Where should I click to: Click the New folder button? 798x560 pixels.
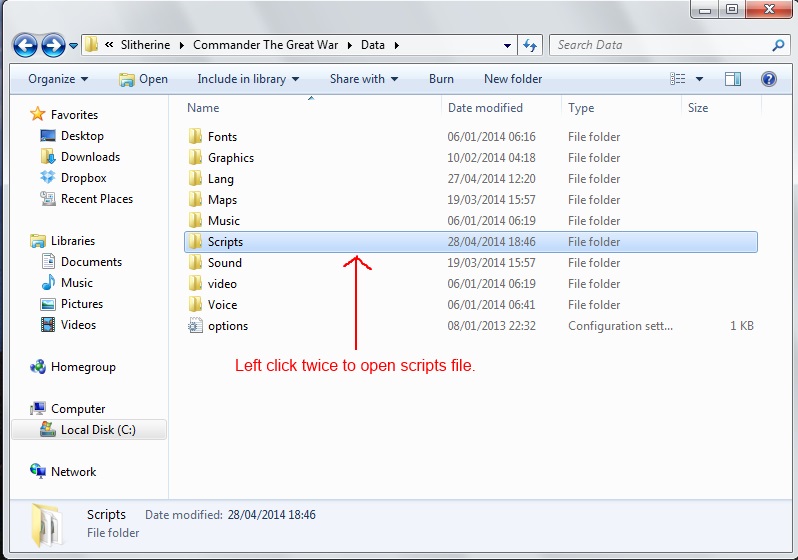click(513, 79)
